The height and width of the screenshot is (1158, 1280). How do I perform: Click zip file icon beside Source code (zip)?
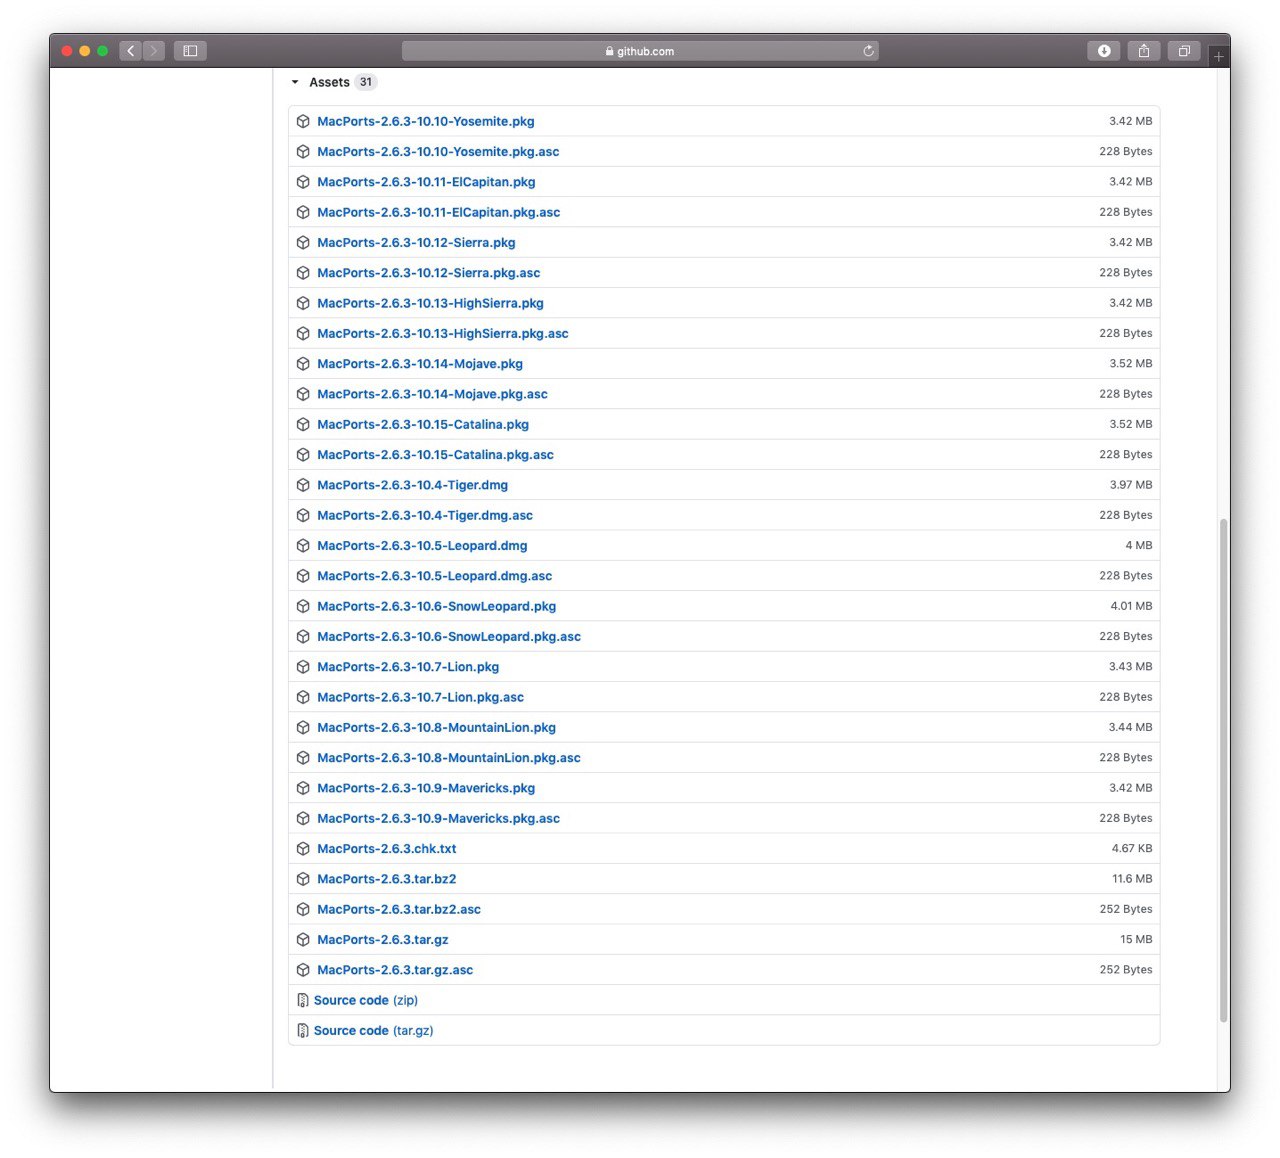coord(303,1001)
